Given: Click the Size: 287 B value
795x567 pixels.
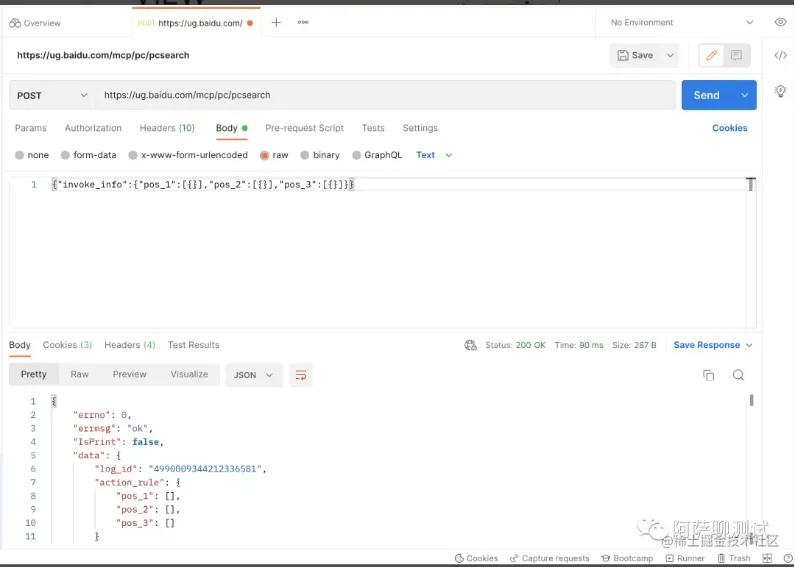Looking at the screenshot, I should (x=634, y=345).
